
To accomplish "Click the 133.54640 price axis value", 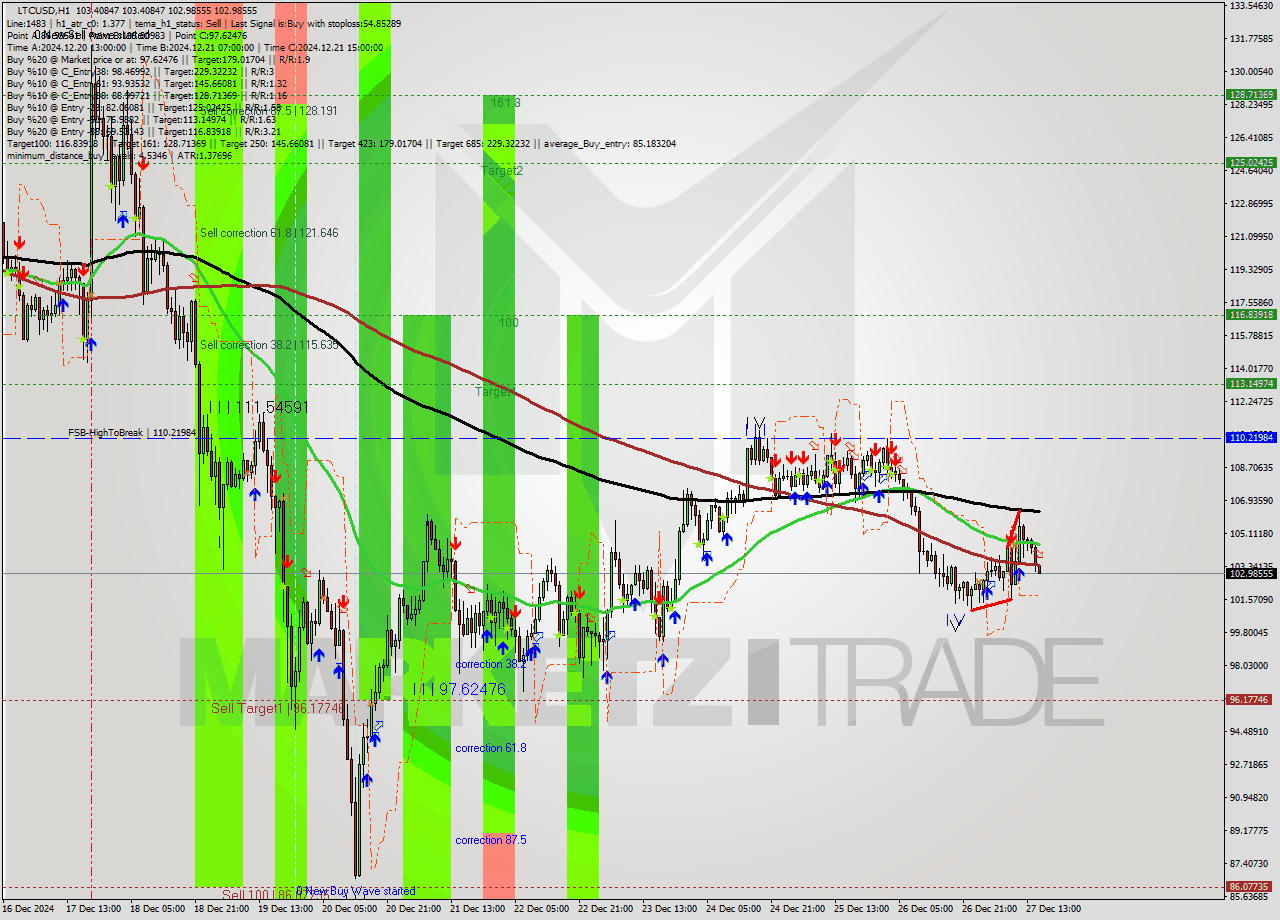I will point(1251,6).
